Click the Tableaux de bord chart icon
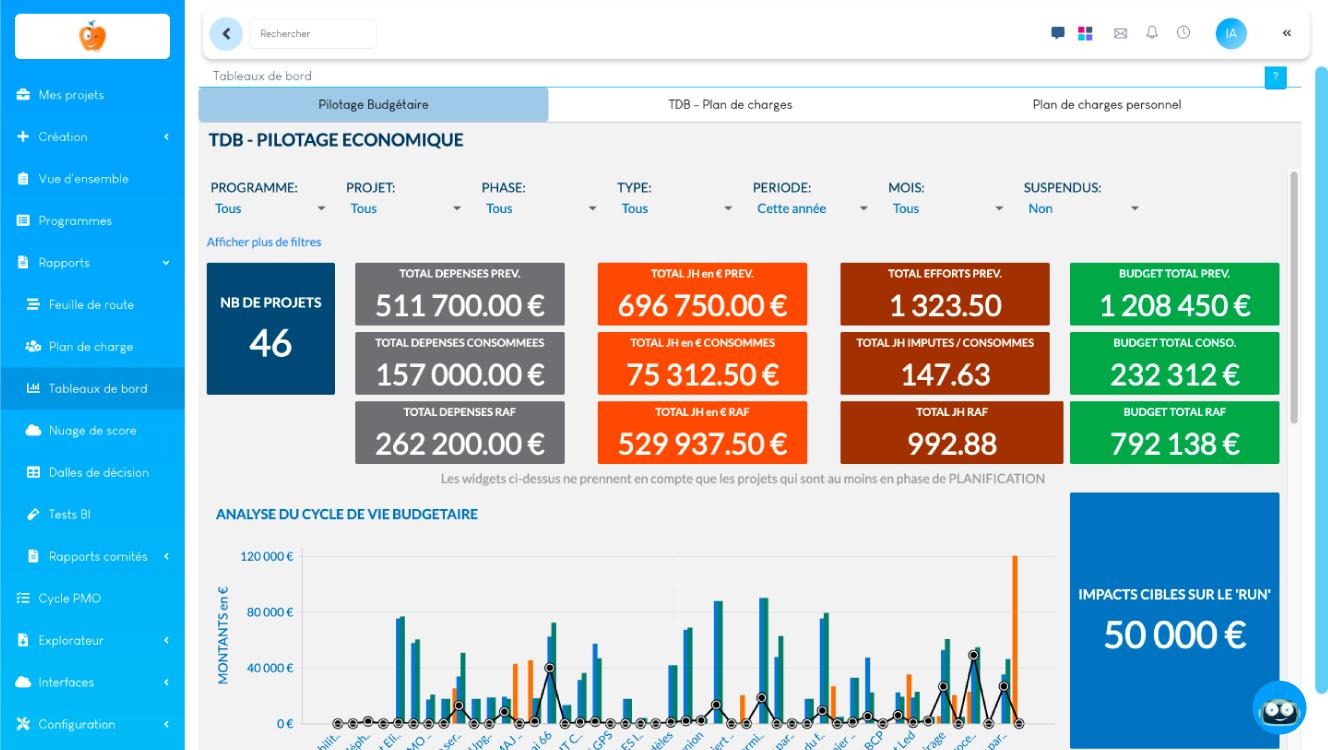This screenshot has height=750, width=1328. [x=33, y=389]
